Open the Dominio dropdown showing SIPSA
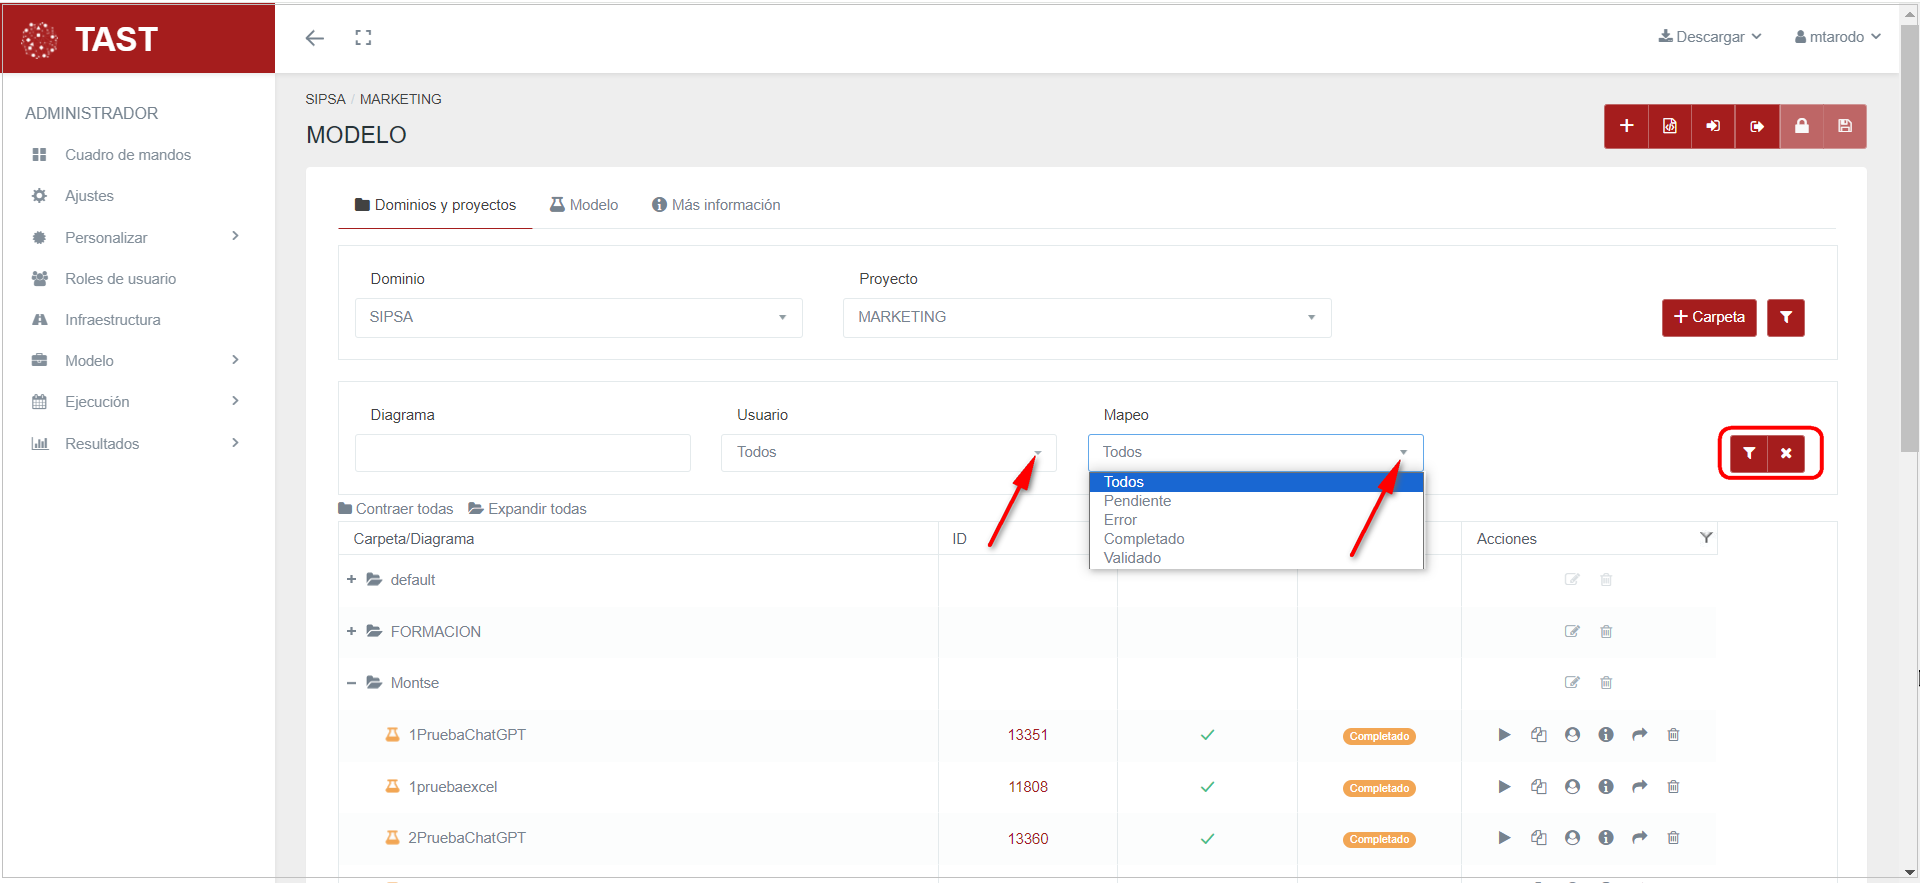 click(x=578, y=318)
